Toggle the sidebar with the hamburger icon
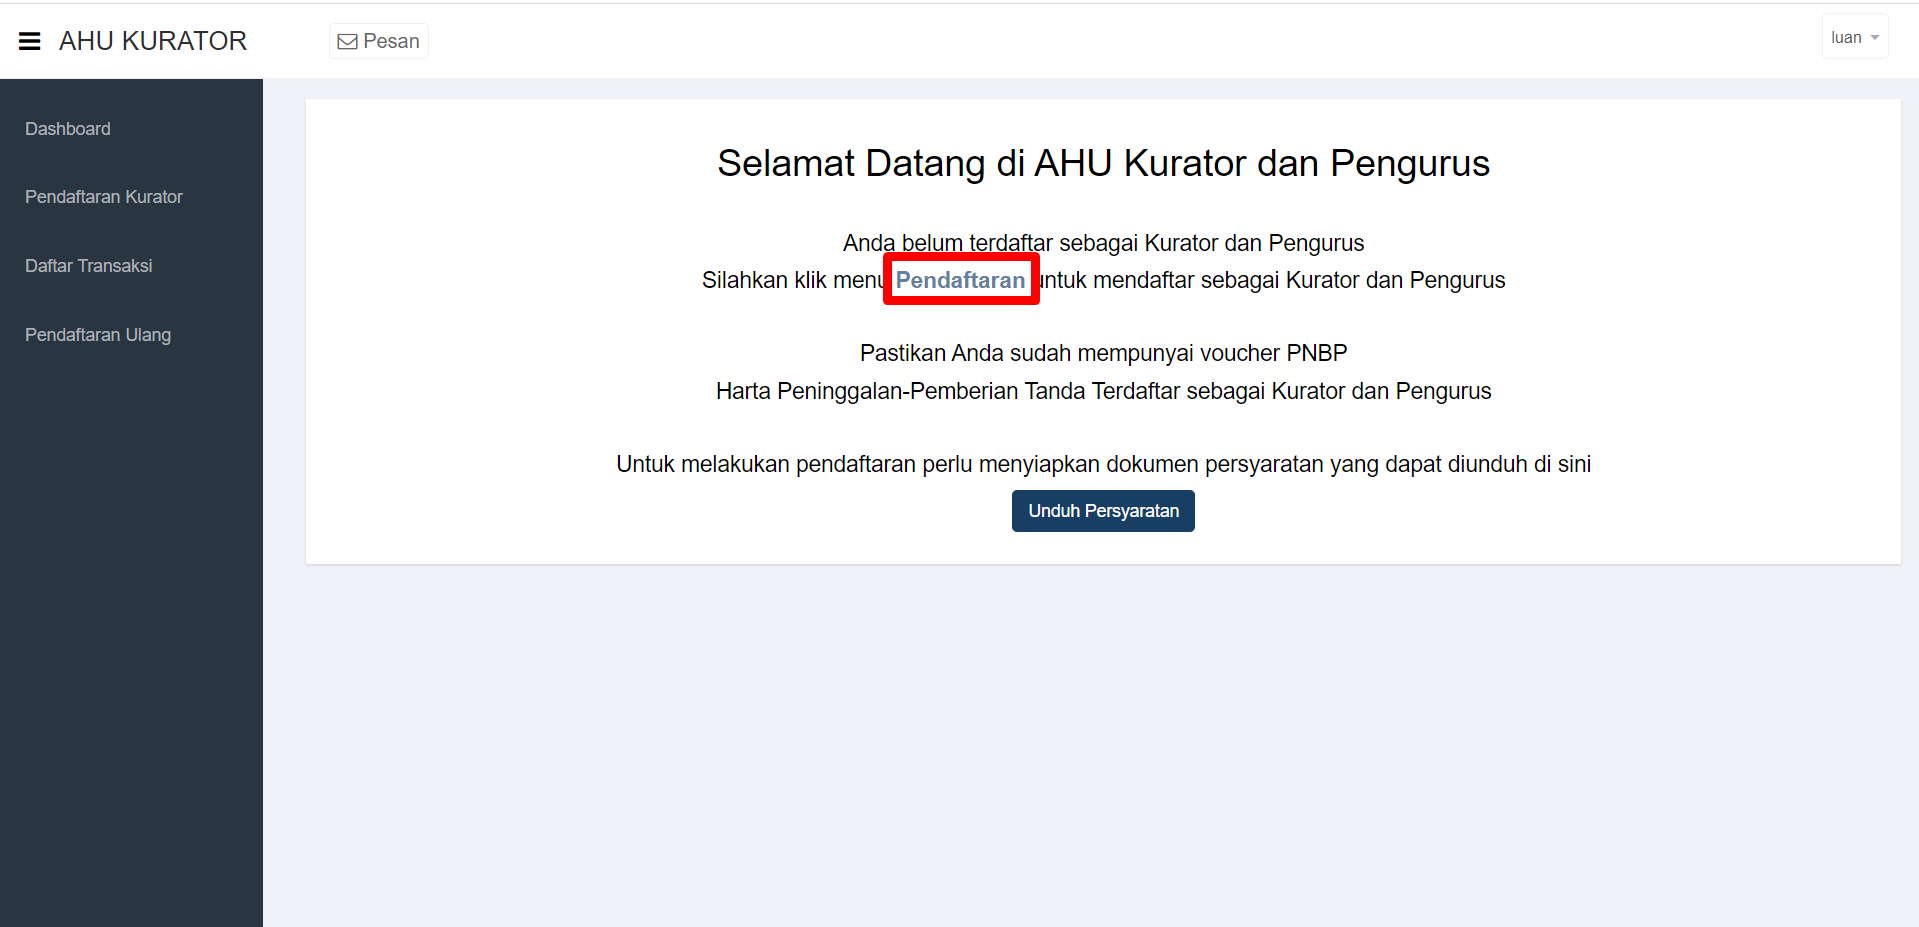 pos(30,41)
